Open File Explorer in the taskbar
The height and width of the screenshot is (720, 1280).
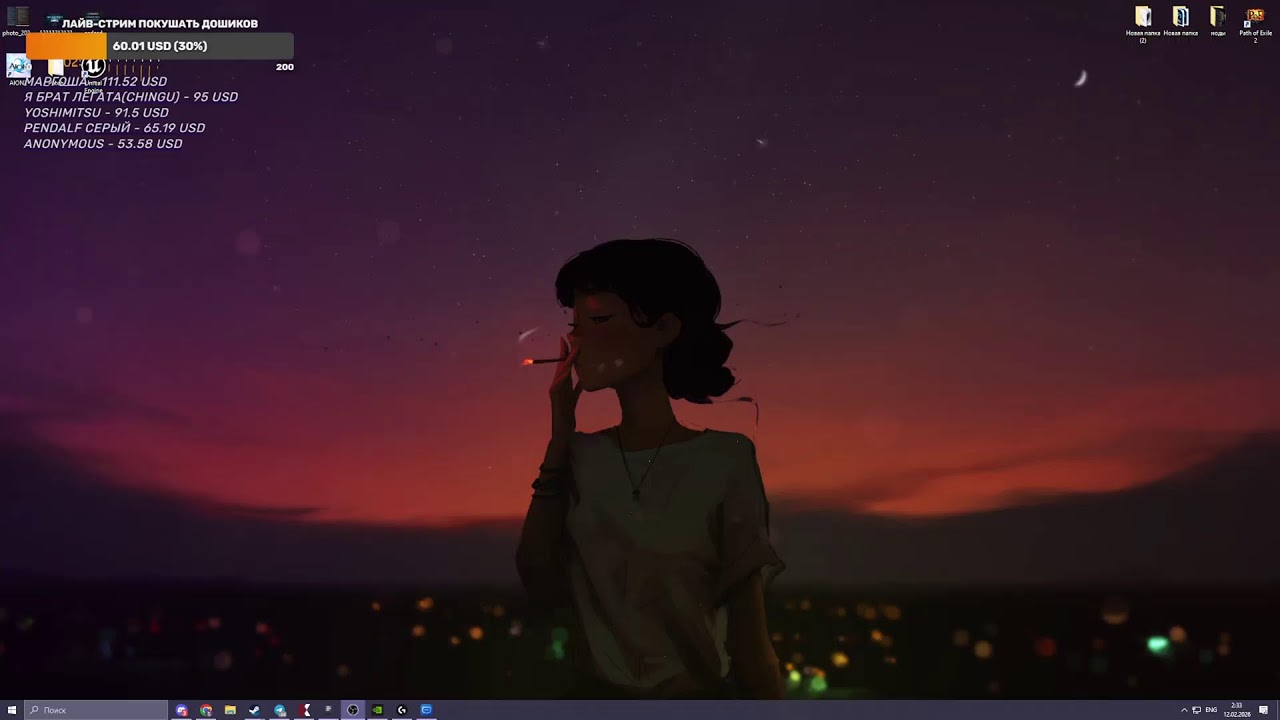point(230,710)
